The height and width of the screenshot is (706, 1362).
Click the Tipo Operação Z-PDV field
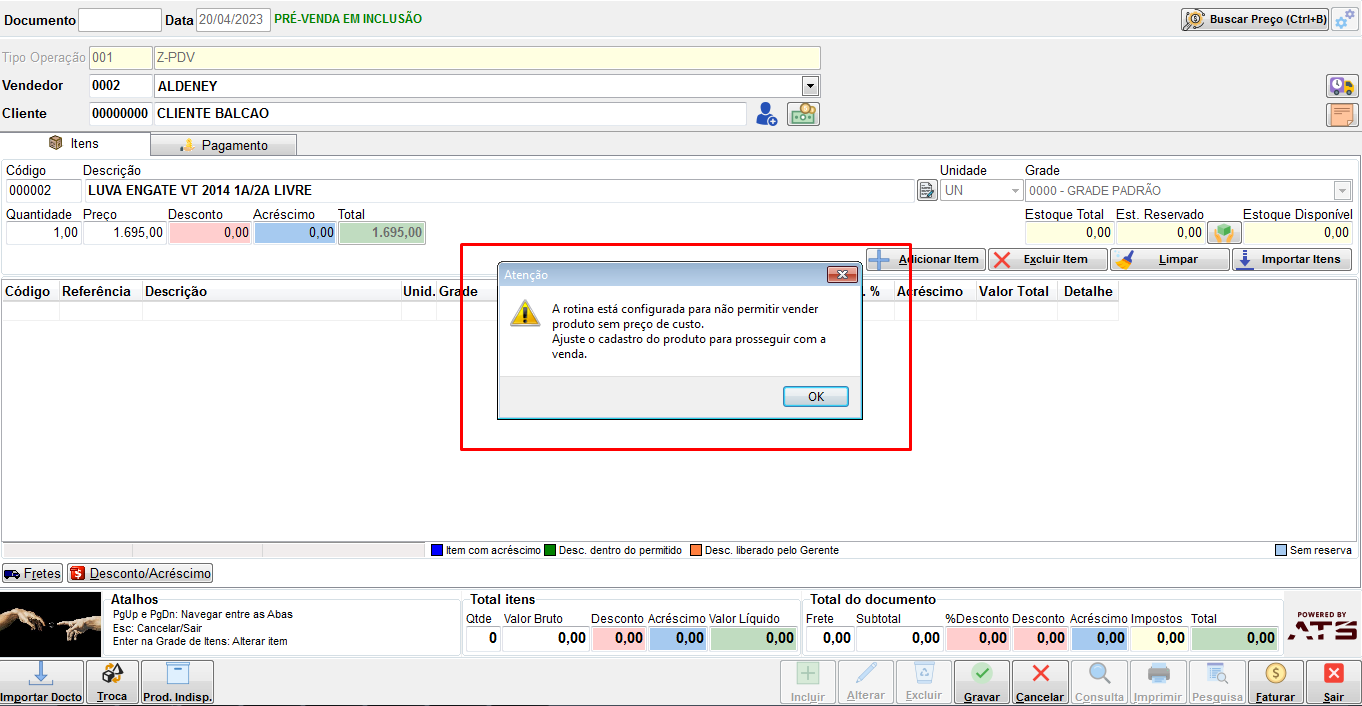coord(487,58)
